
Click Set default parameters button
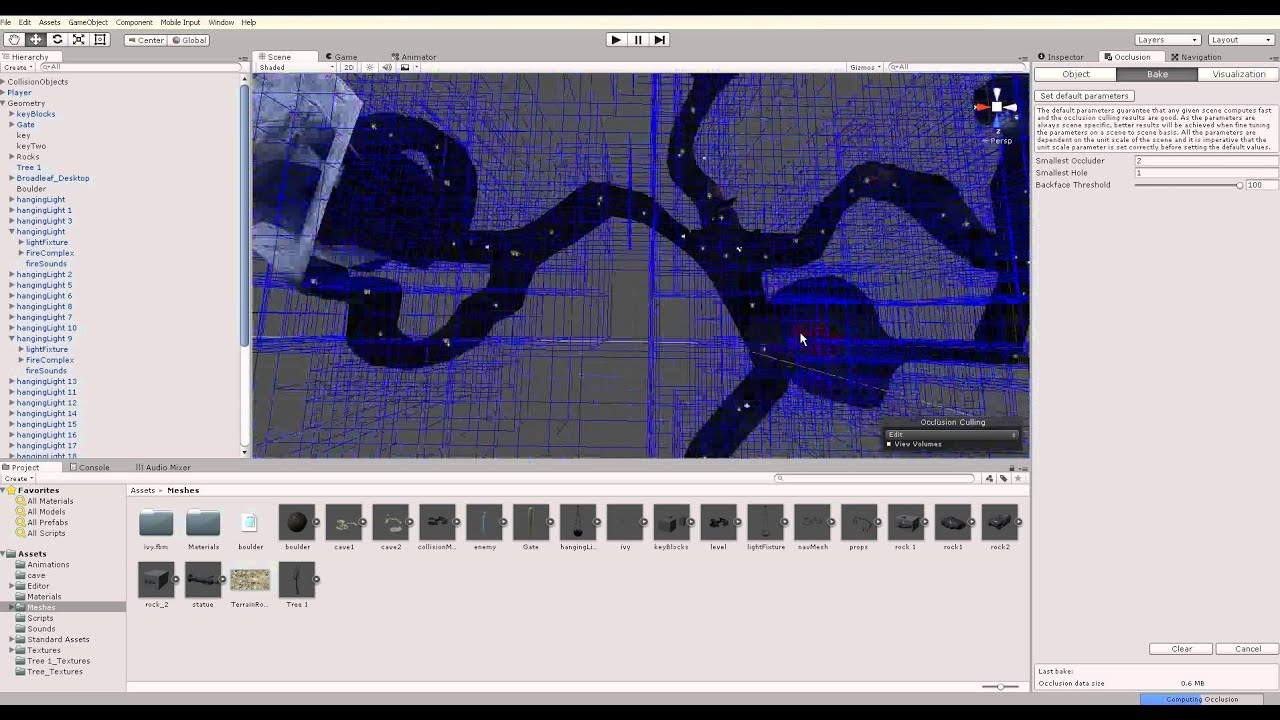point(1084,96)
